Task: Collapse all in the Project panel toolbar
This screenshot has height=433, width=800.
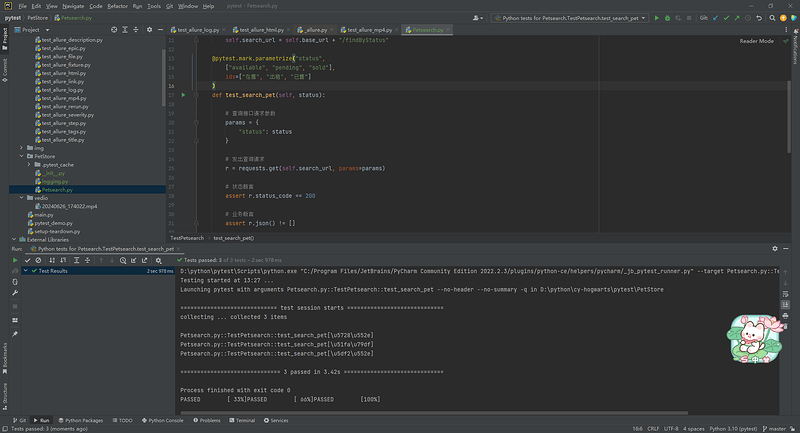Action: tap(136, 30)
